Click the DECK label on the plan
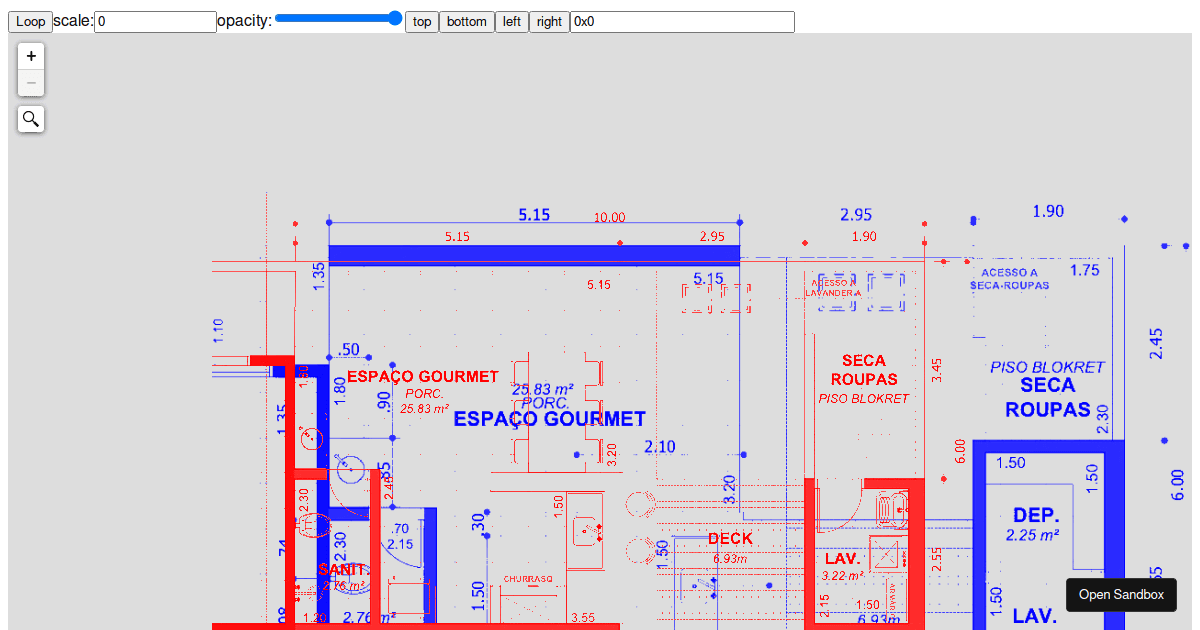This screenshot has width=1200, height=630. [x=729, y=538]
